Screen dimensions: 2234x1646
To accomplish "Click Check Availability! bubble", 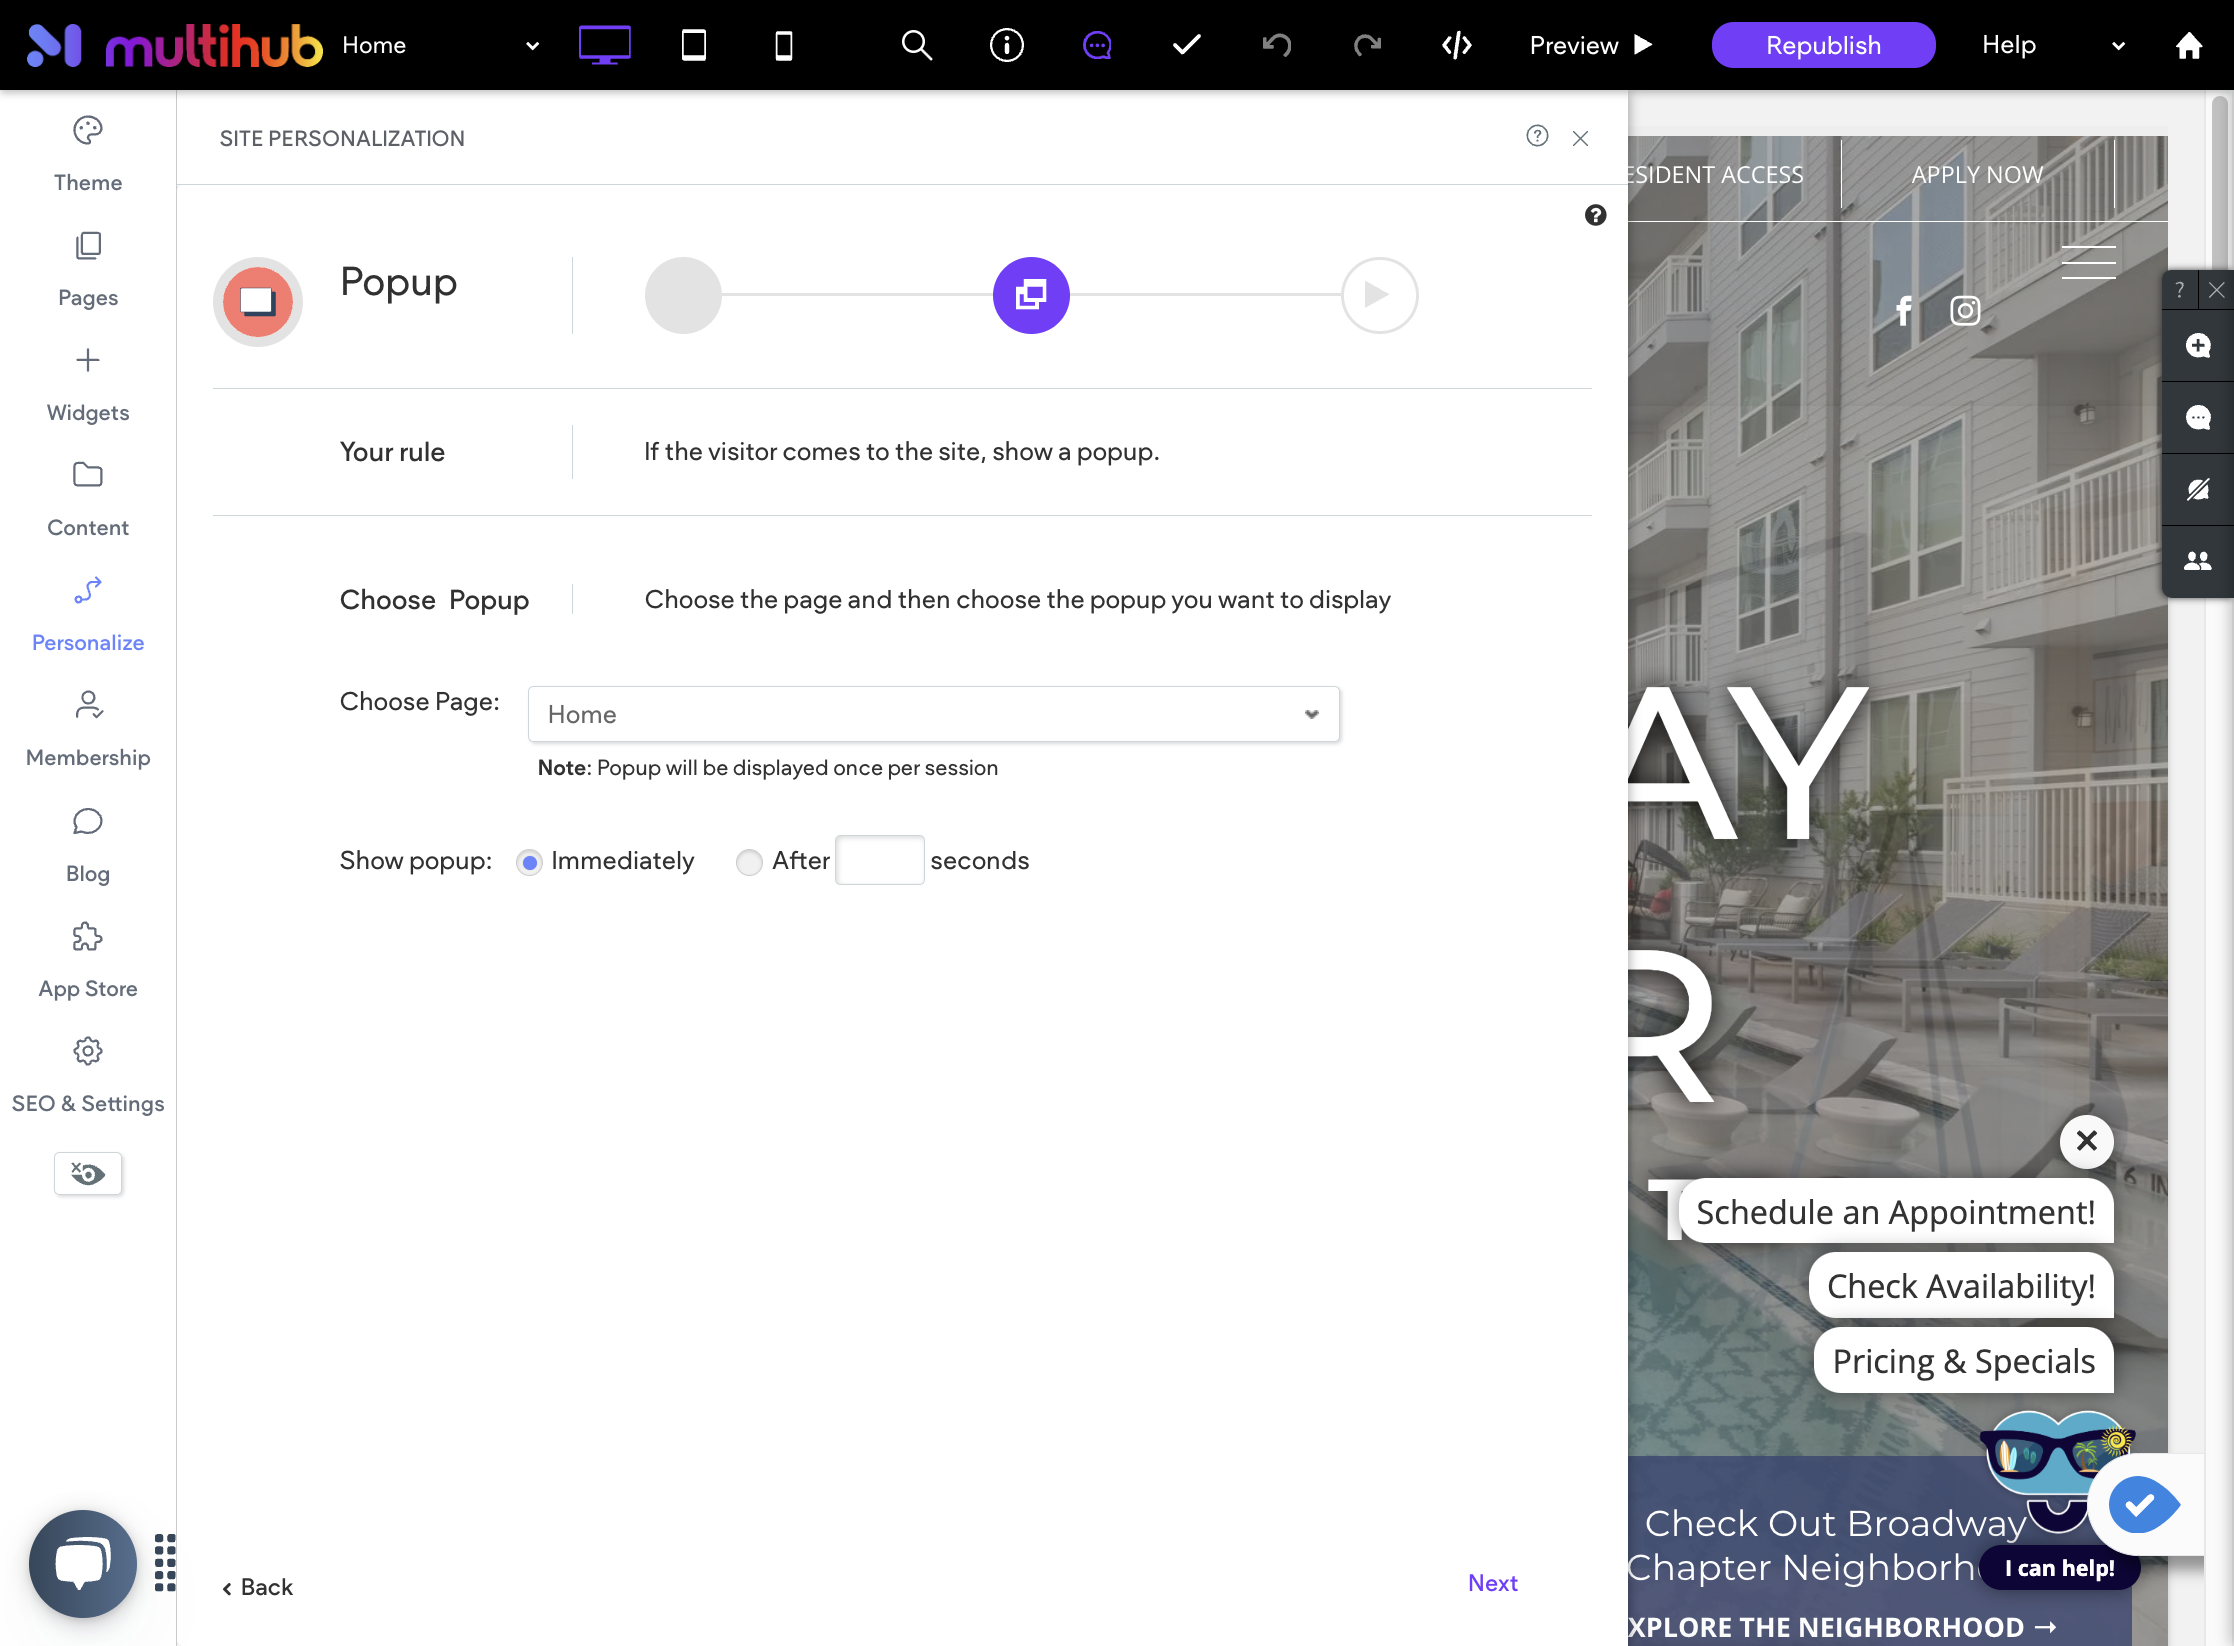I will [1961, 1286].
